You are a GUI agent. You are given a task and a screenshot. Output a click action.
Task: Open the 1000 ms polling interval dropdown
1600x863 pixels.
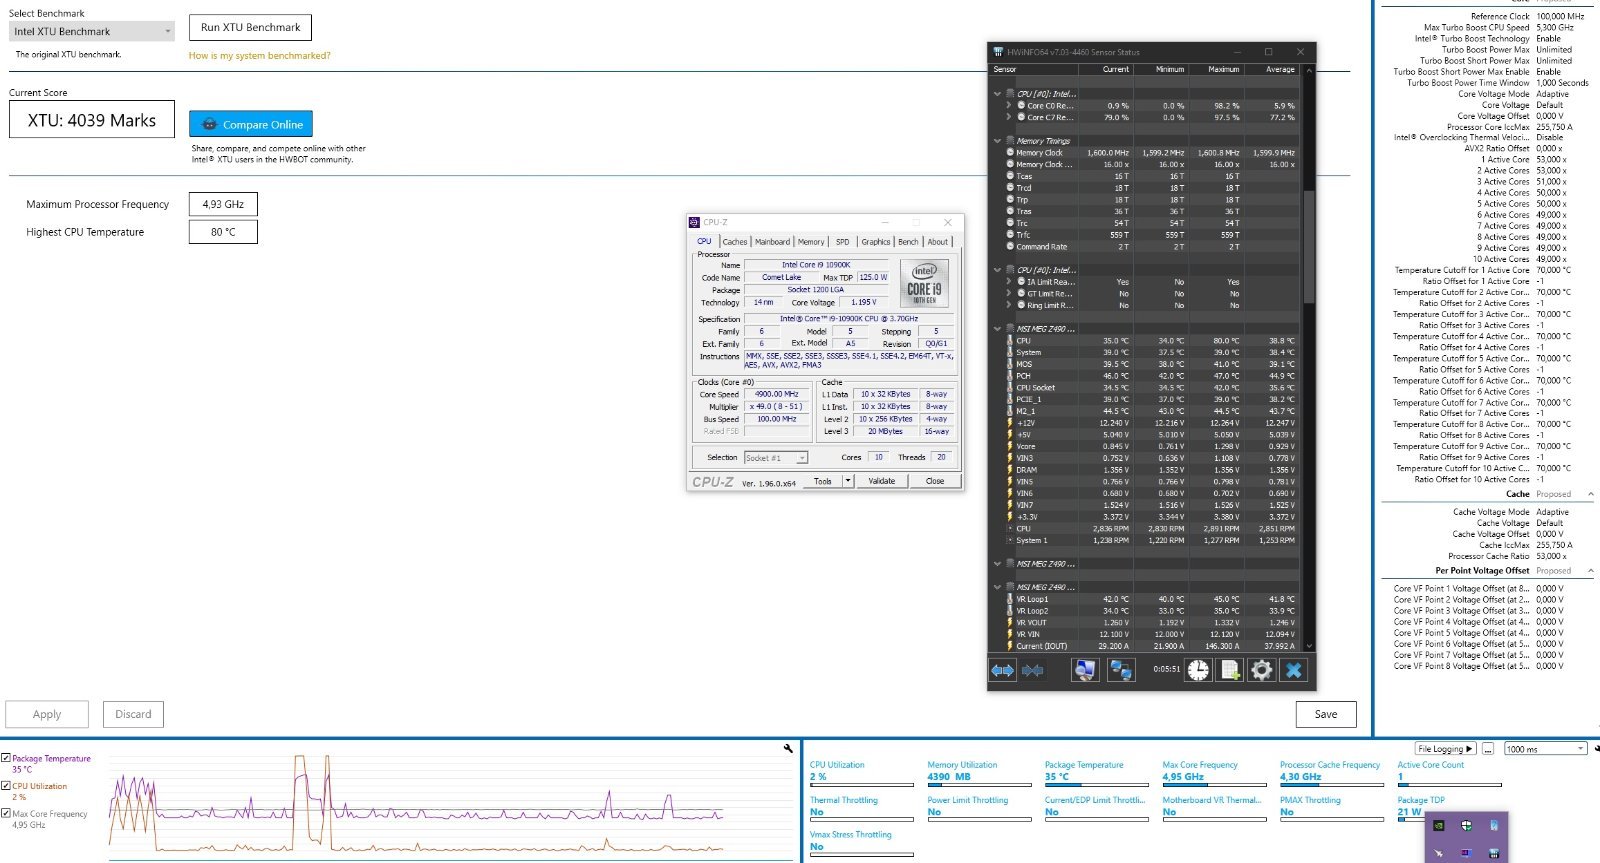(x=1546, y=749)
